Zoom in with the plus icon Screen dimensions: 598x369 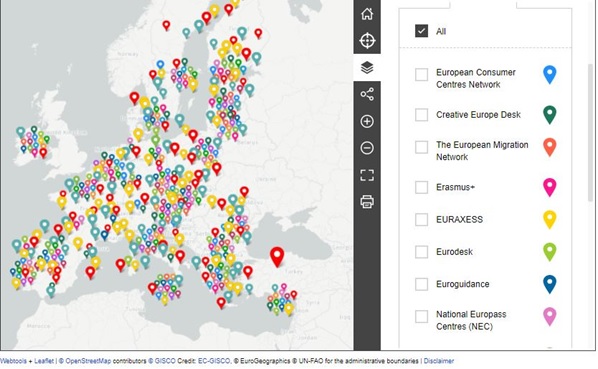click(x=367, y=121)
